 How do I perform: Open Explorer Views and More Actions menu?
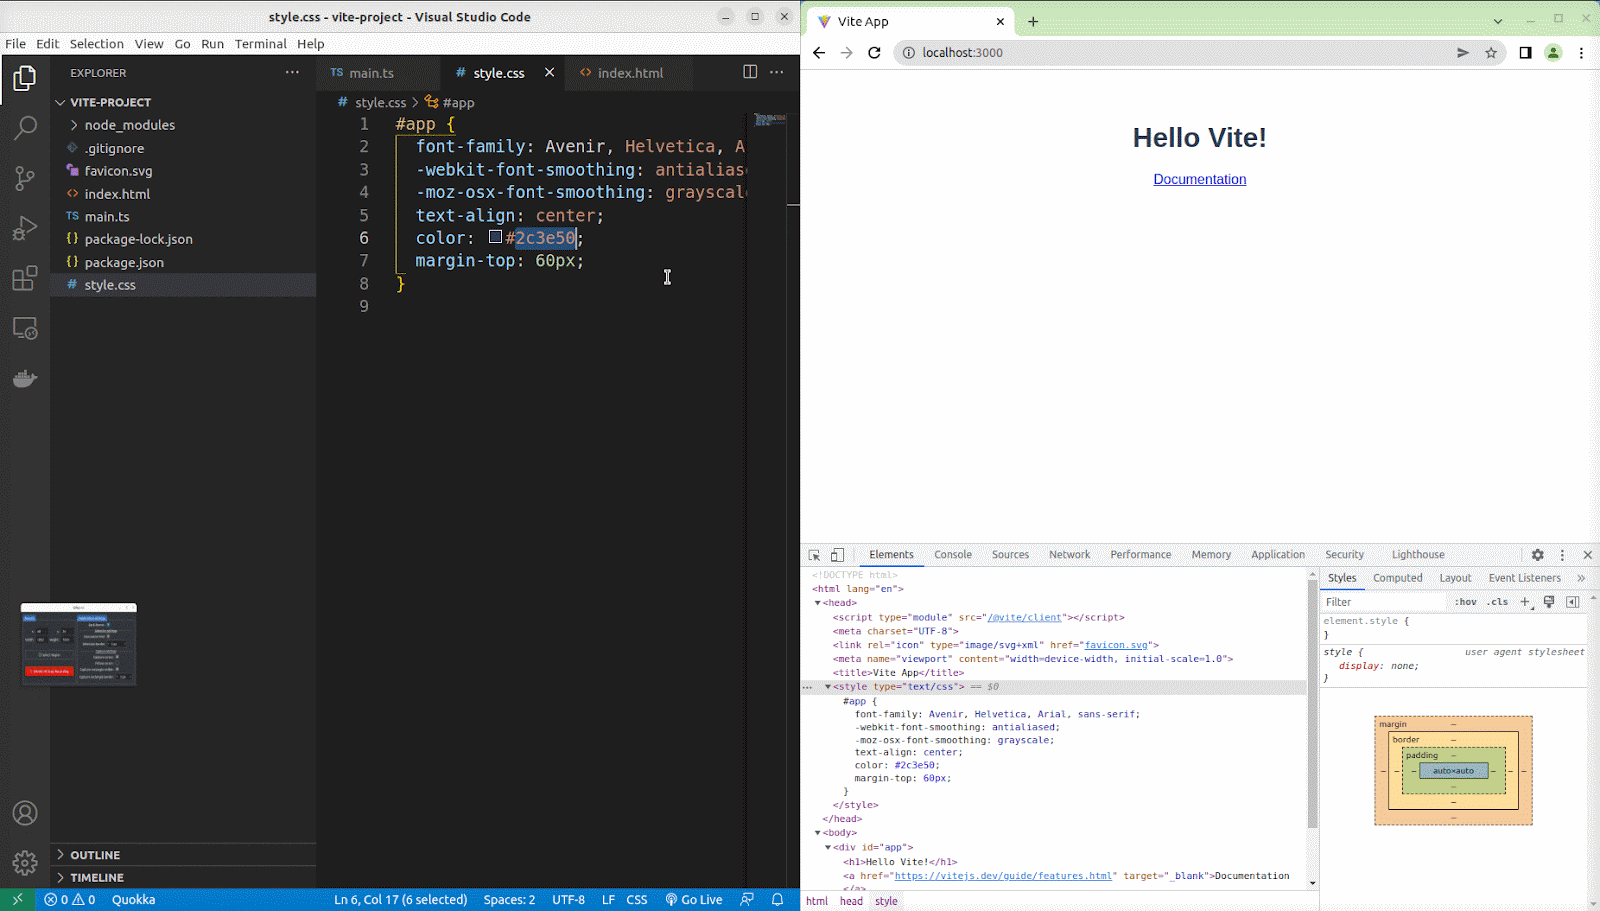pyautogui.click(x=292, y=72)
